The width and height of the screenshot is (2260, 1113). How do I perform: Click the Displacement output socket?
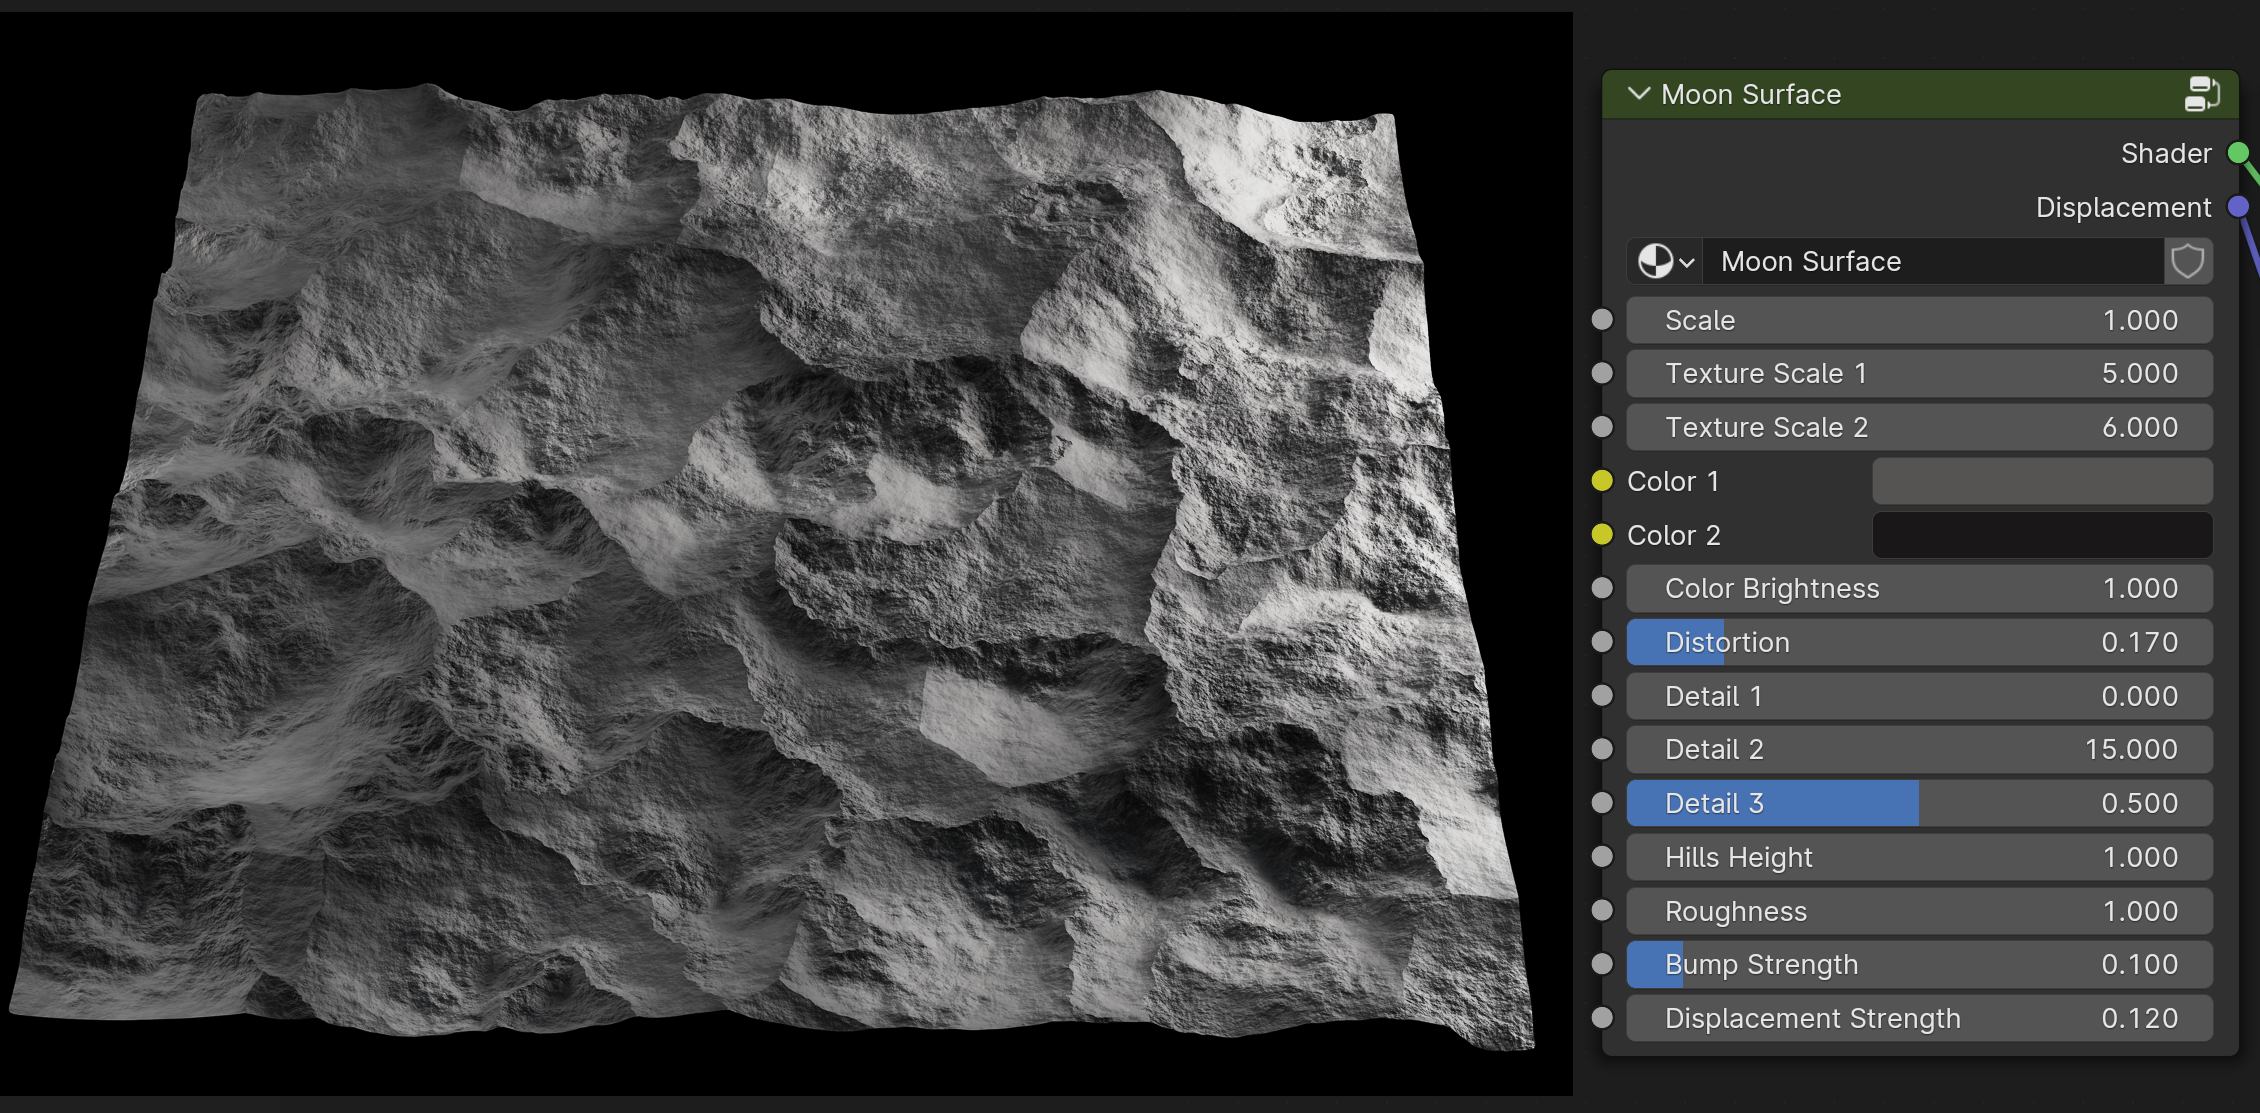[x=2238, y=207]
